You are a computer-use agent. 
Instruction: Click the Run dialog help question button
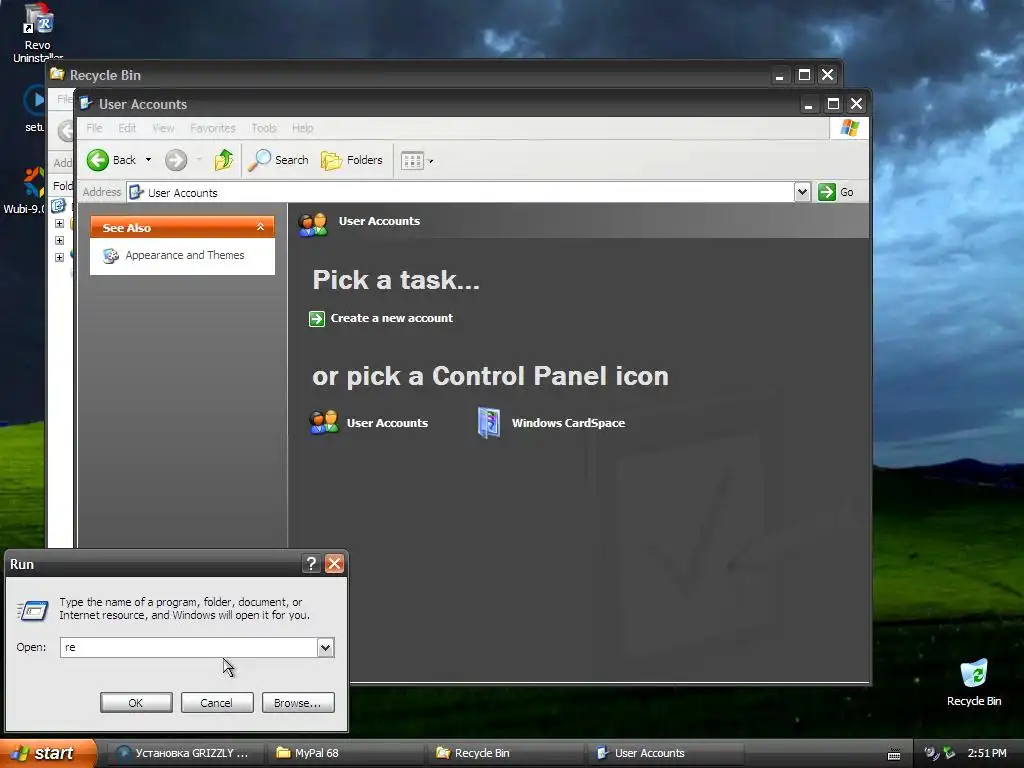[312, 564]
